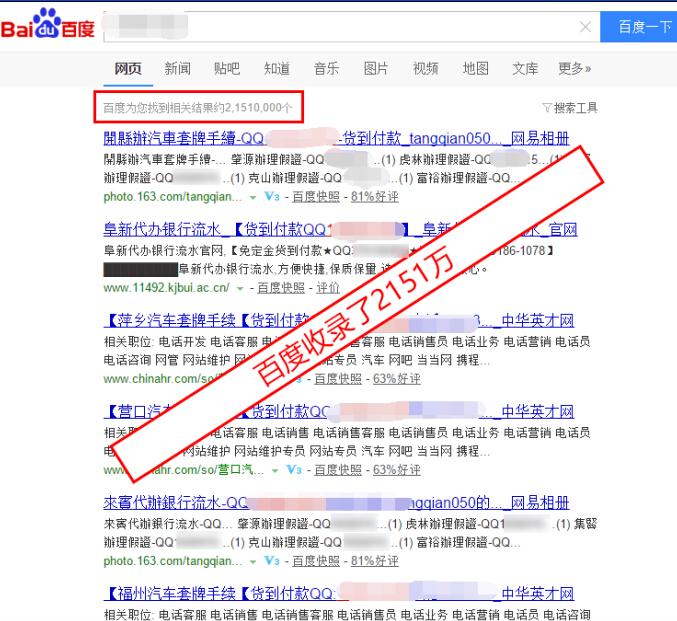The width and height of the screenshot is (677, 621).
Task: Expand dropdown arrow beside photo.163.com first result
Action: [x=253, y=197]
